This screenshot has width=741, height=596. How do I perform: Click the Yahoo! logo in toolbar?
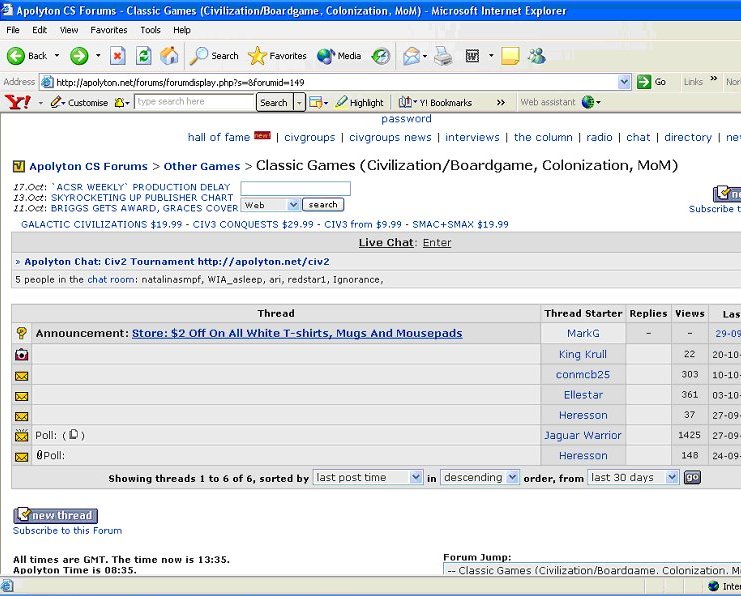point(17,102)
